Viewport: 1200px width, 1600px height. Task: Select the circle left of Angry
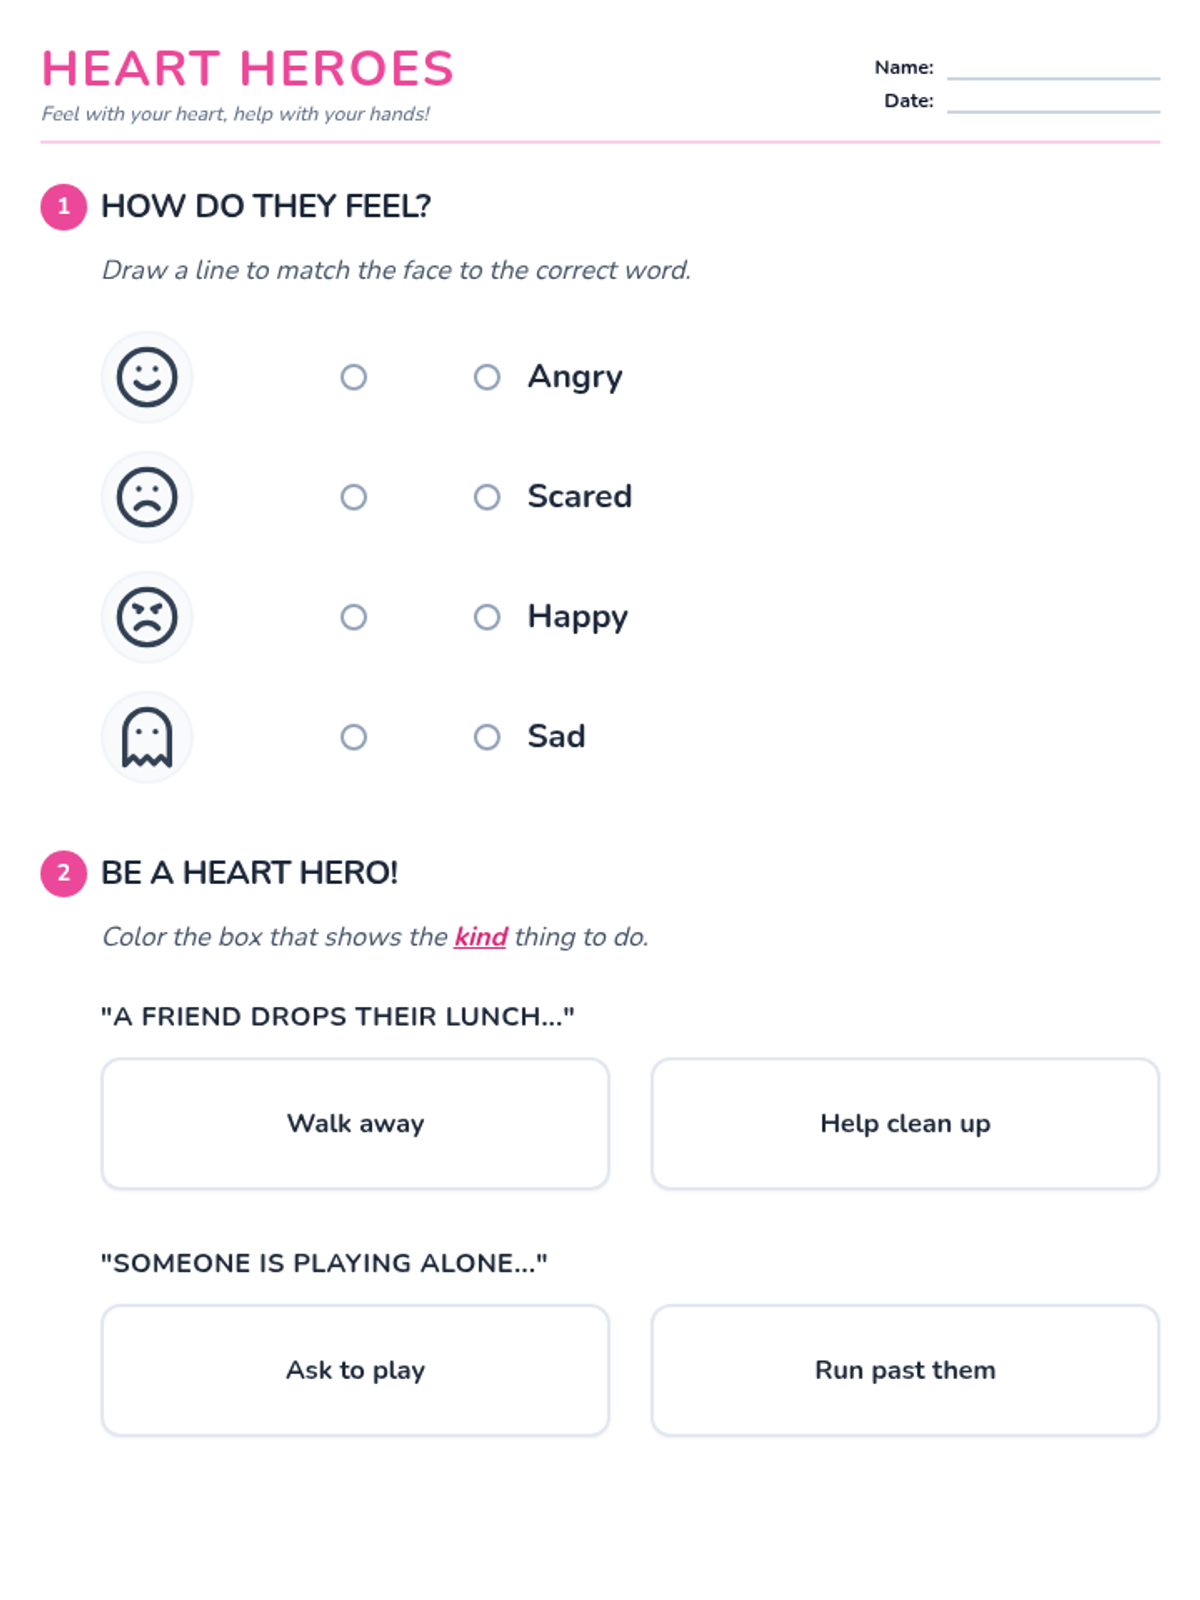[487, 377]
